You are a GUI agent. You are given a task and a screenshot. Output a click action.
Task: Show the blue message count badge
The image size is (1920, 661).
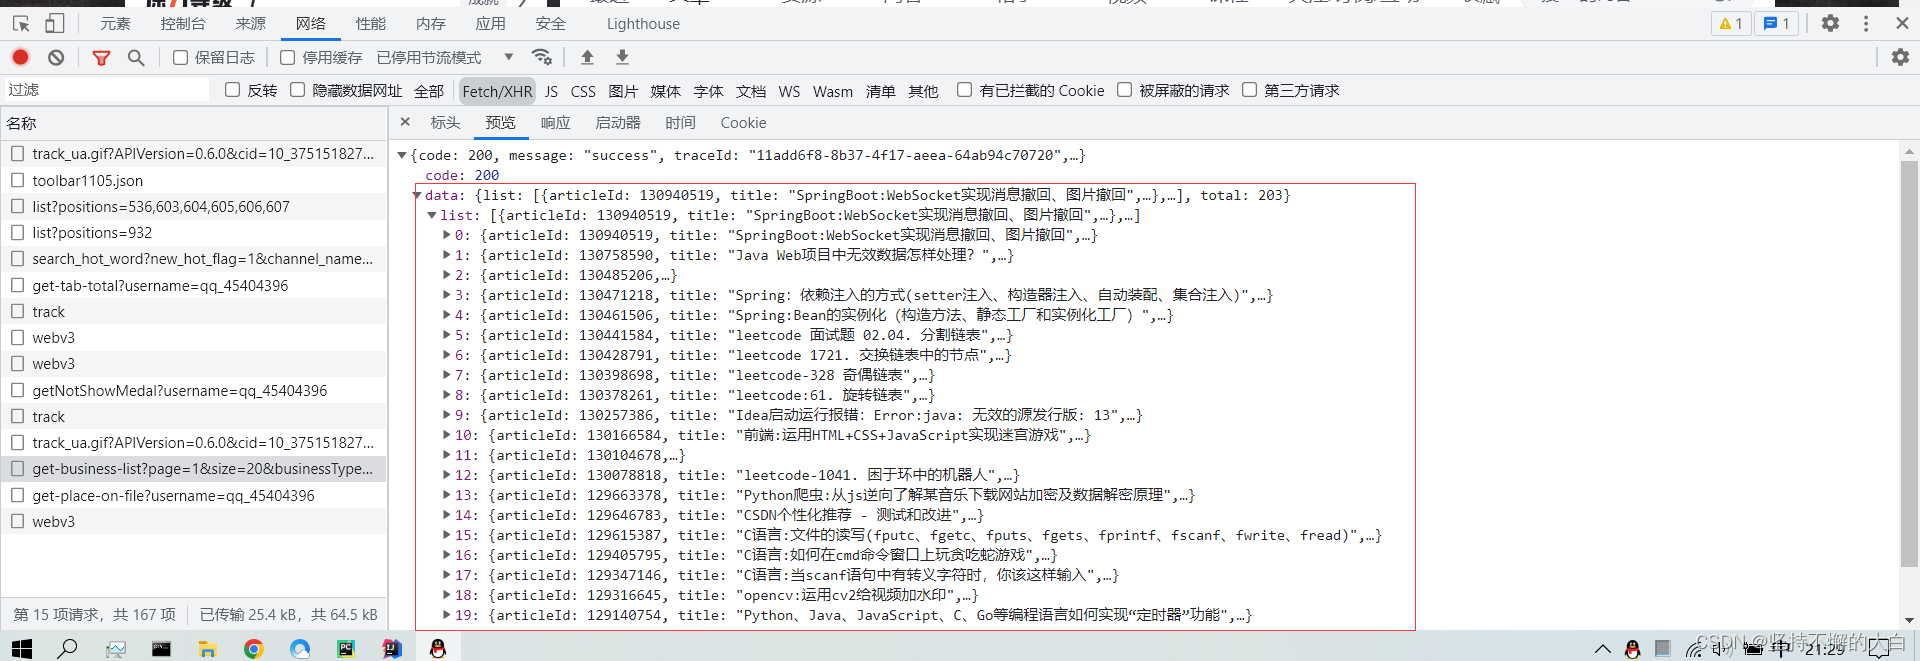point(1777,23)
